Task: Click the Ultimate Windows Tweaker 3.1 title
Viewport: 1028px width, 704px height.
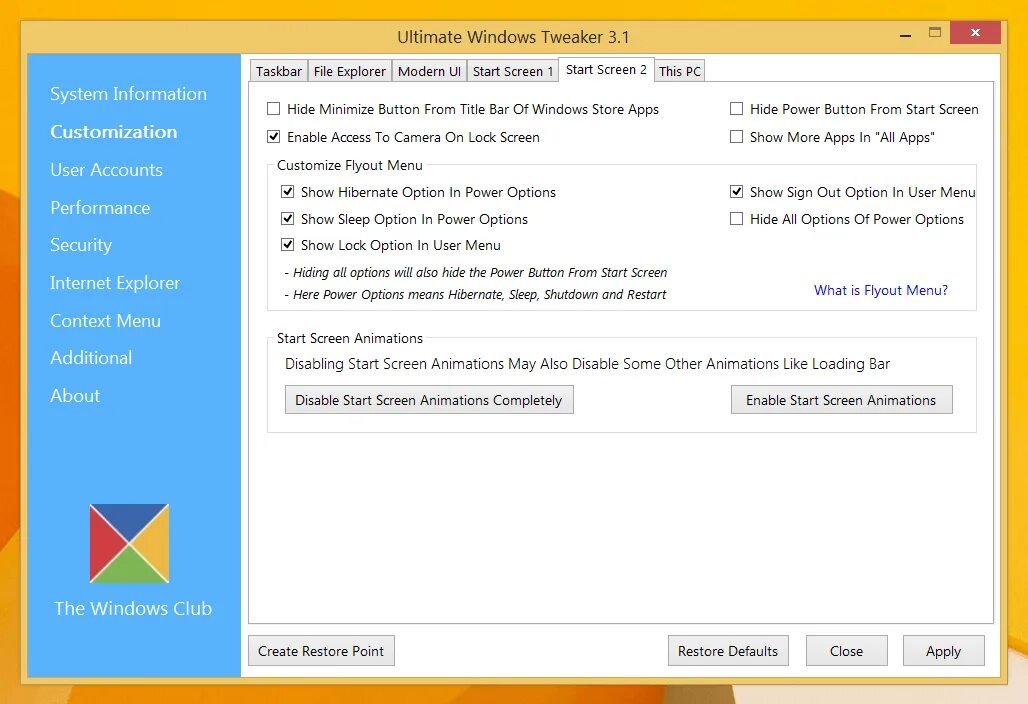Action: (x=513, y=37)
